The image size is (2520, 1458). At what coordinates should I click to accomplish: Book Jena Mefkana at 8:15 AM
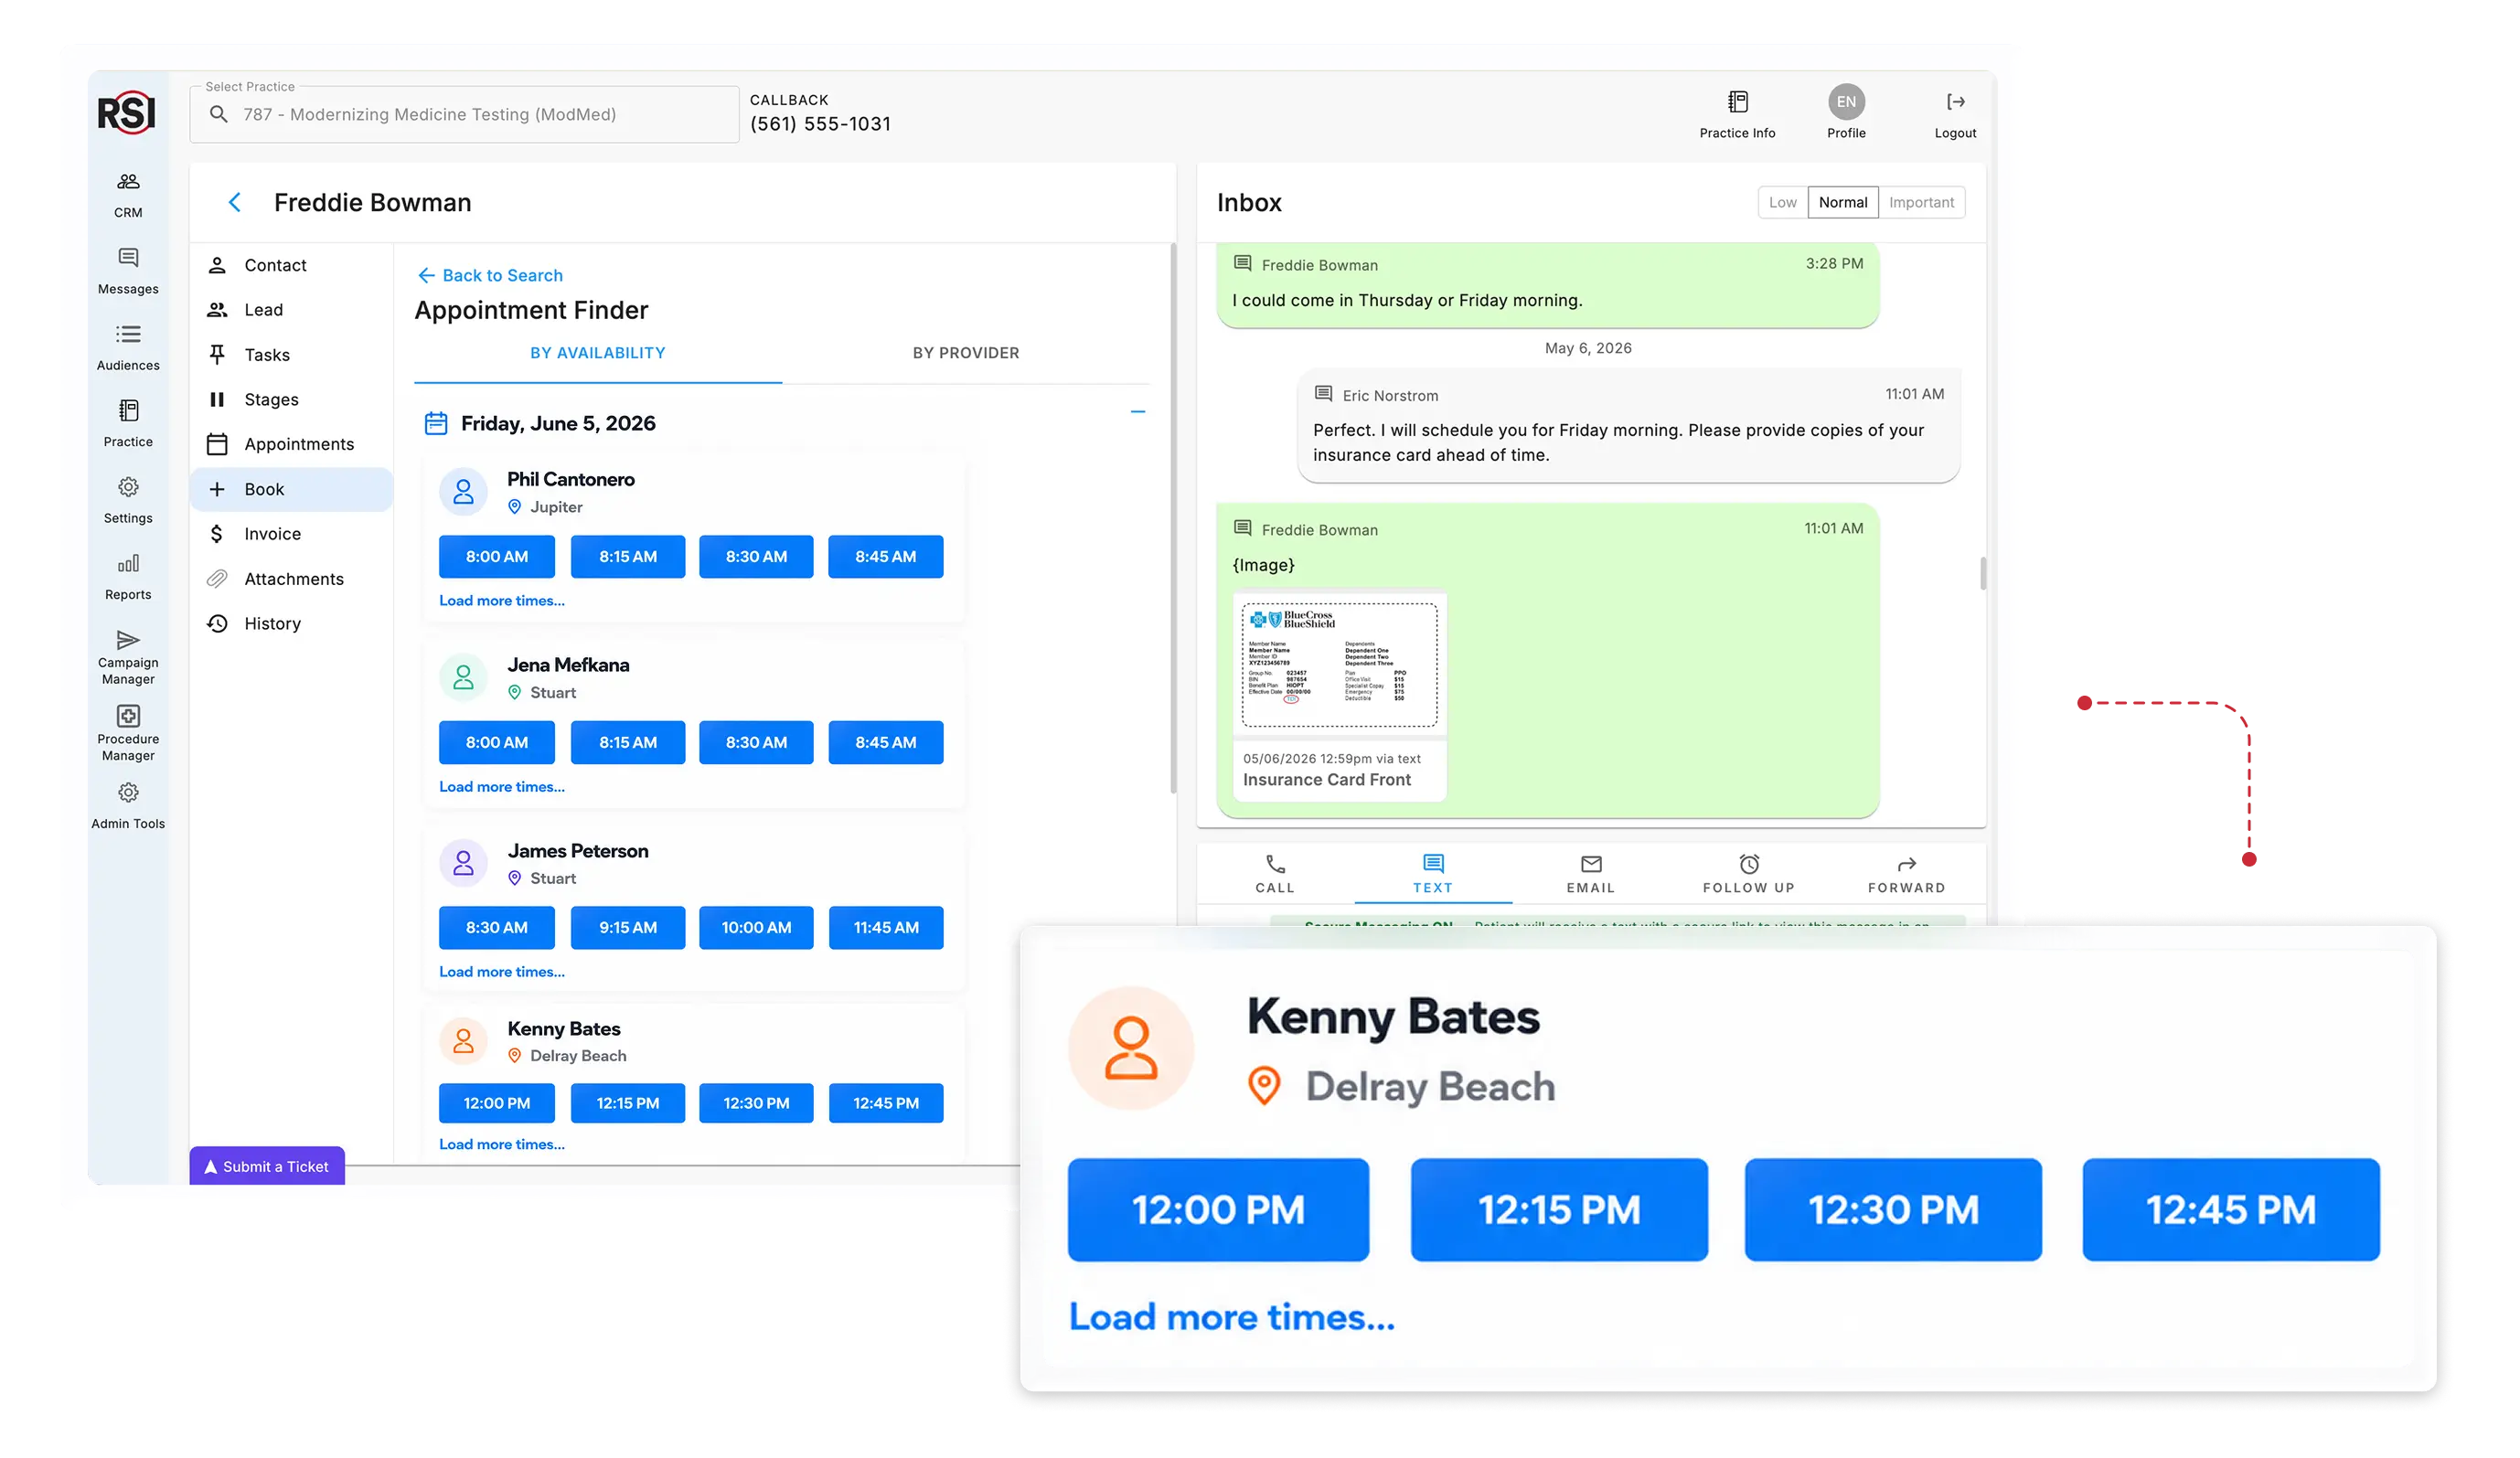628,743
